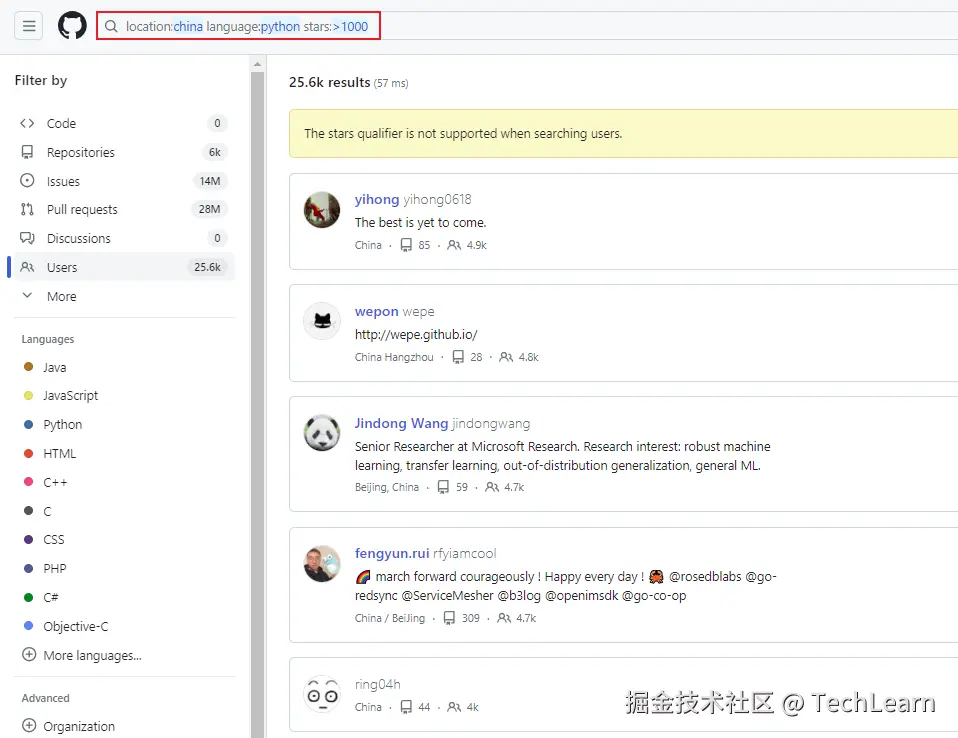Click the Discussions speech bubble icon
958x738 pixels.
[27, 238]
